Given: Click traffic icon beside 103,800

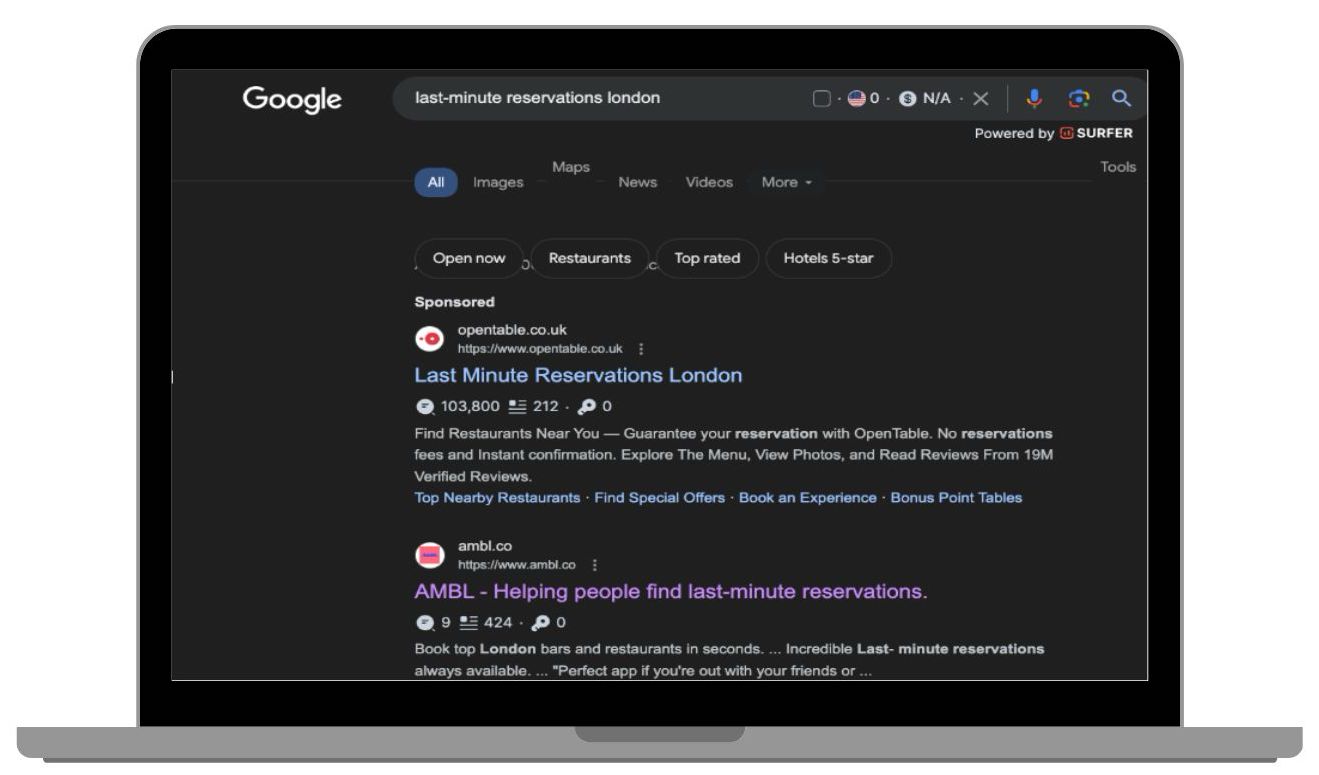Looking at the screenshot, I should [424, 406].
